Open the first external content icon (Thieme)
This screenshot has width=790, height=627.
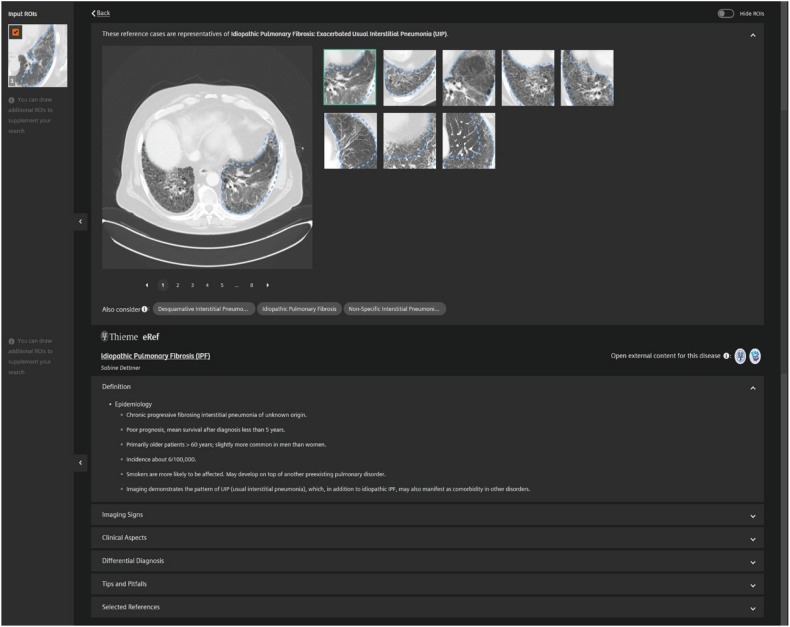(x=740, y=356)
